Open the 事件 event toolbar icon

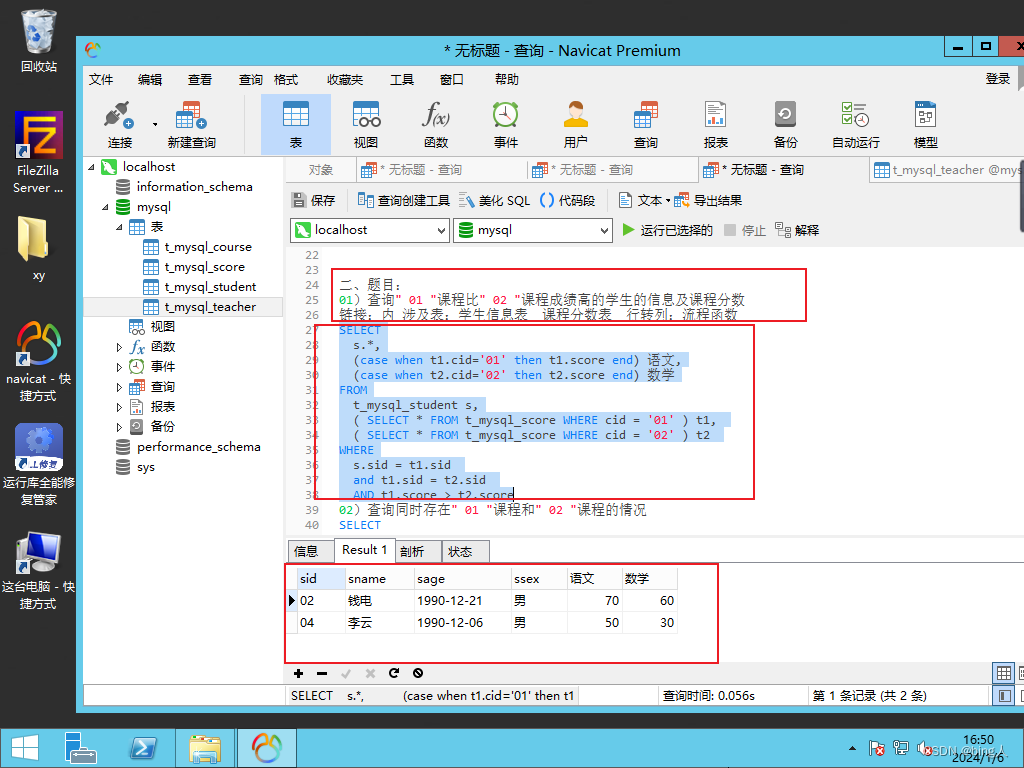click(505, 125)
